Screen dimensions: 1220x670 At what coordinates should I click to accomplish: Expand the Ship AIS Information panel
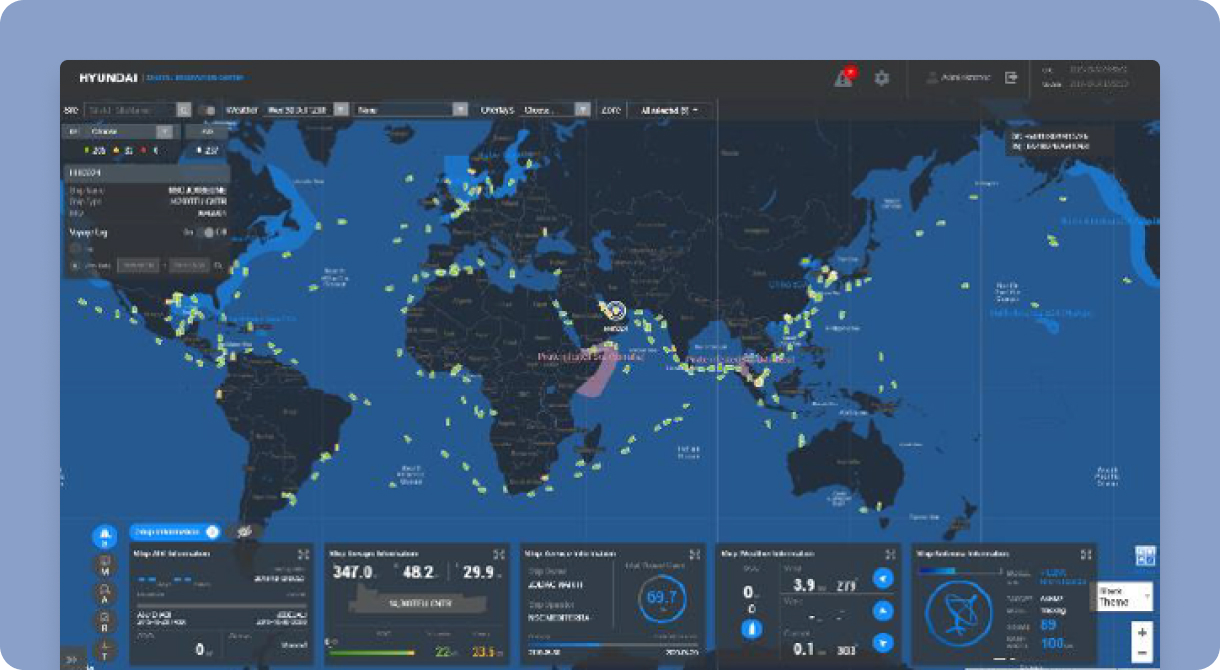(303, 554)
